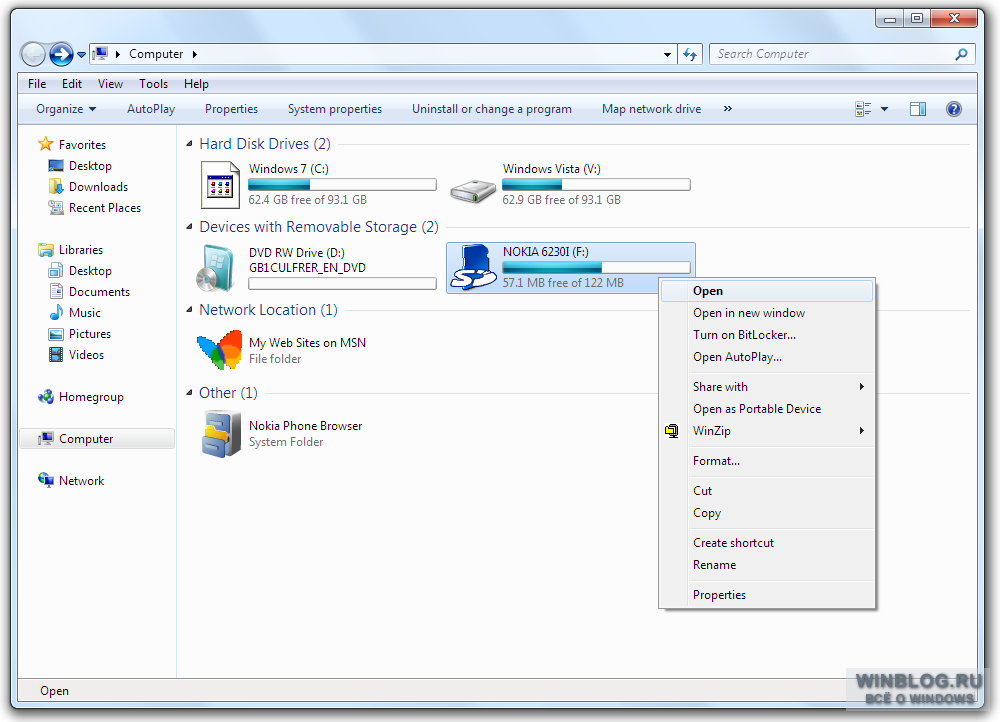Viewport: 1000px width, 722px height.
Task: Choose Turn on BitLocker from menu
Action: [767, 335]
